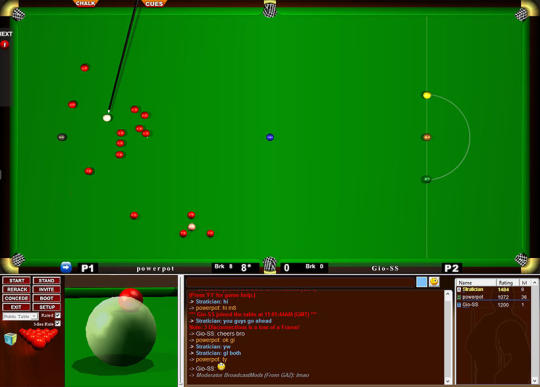Click Stratician's name in the player list
540x387 pixels.
pyautogui.click(x=473, y=290)
